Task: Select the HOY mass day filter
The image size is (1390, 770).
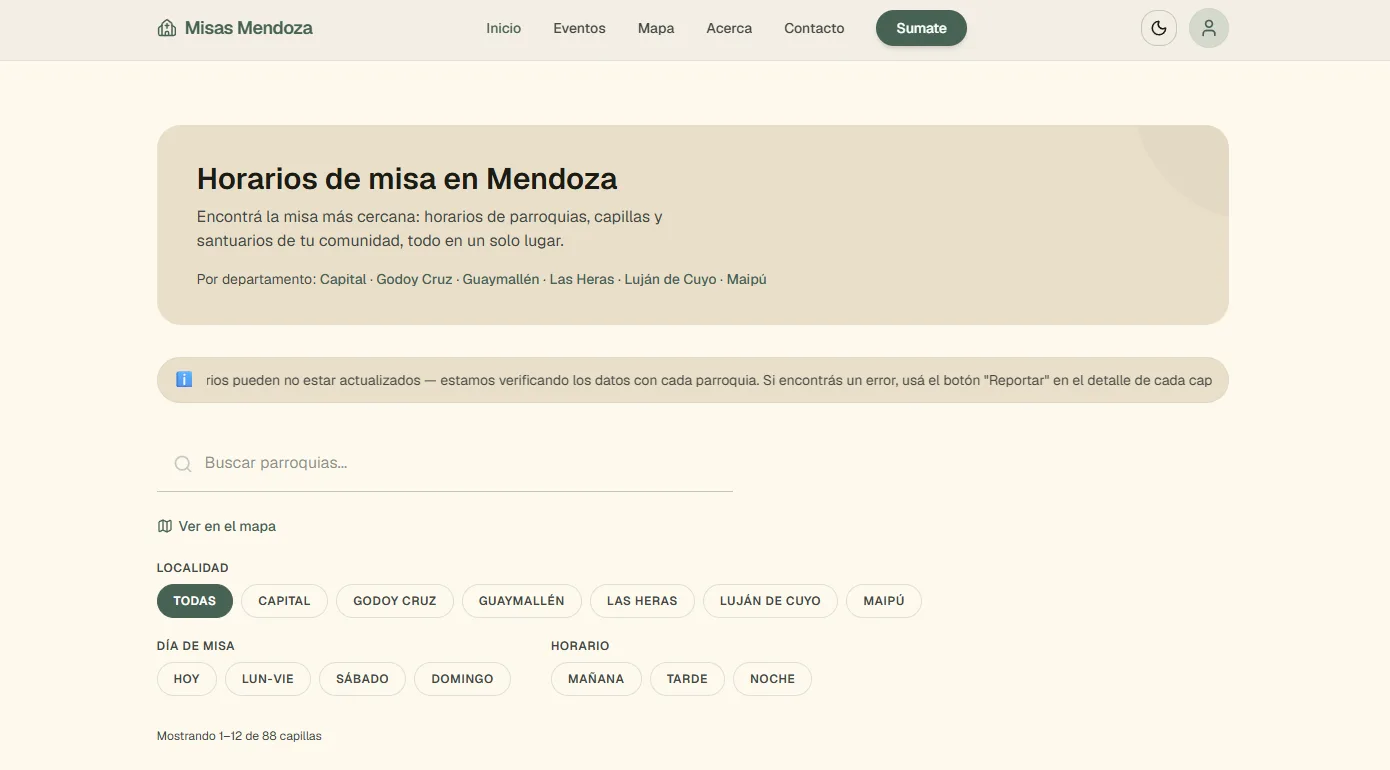Action: [x=187, y=678]
